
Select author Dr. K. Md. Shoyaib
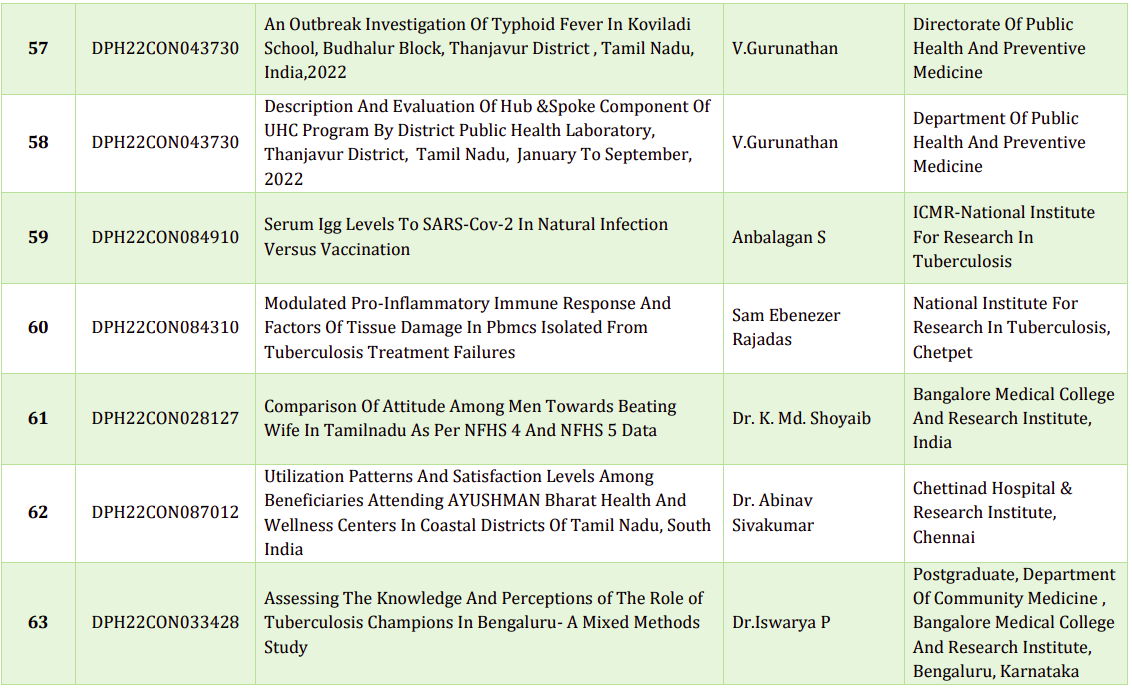click(801, 418)
